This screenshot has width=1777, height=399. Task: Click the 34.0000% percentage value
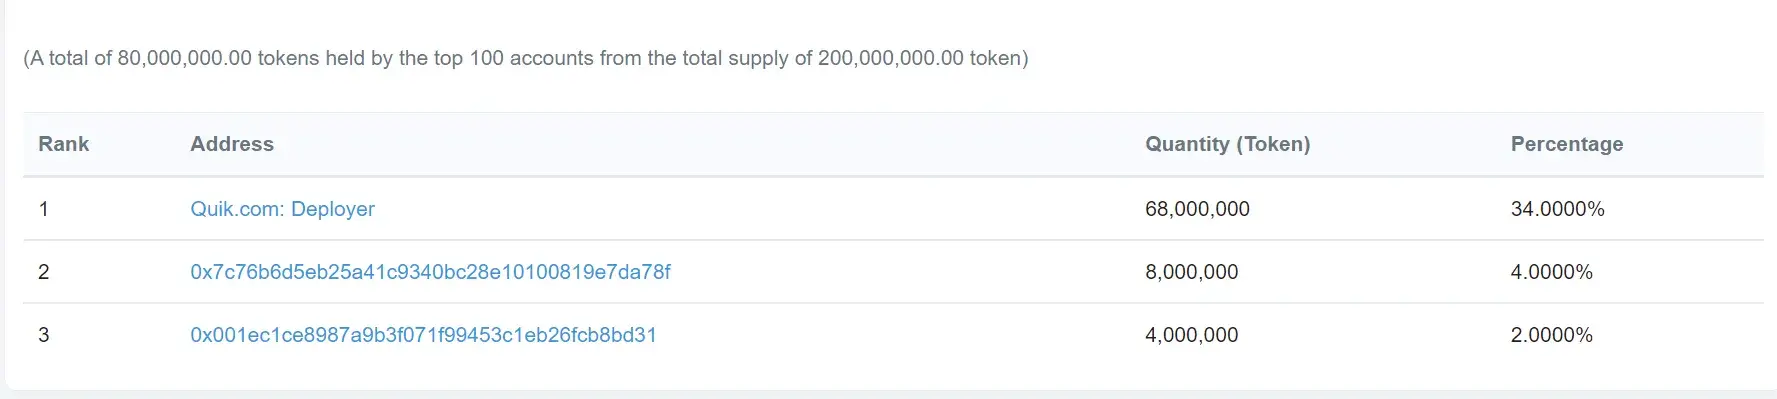(1557, 209)
